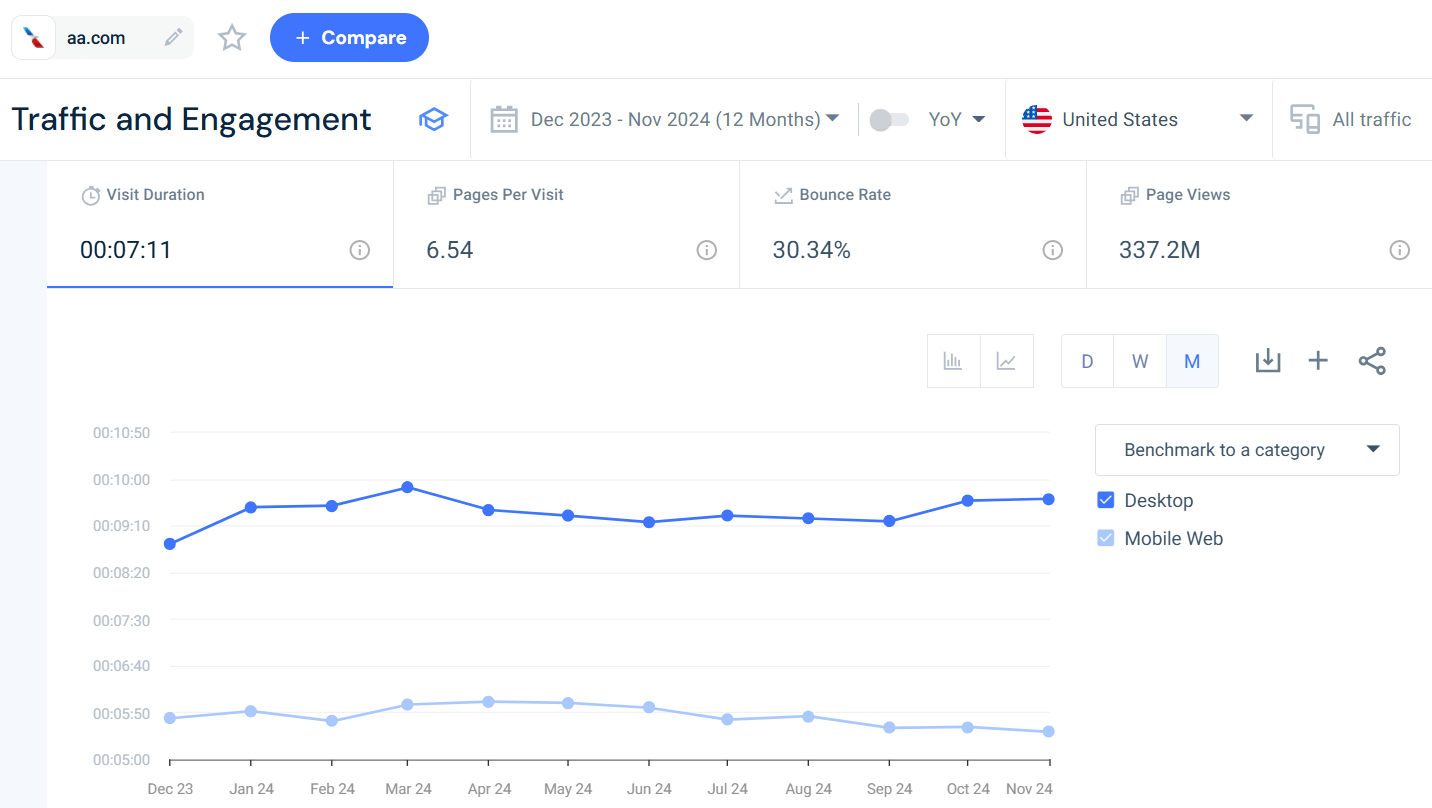The height and width of the screenshot is (808, 1432).
Task: Star aa.com as a favorite
Action: [231, 37]
